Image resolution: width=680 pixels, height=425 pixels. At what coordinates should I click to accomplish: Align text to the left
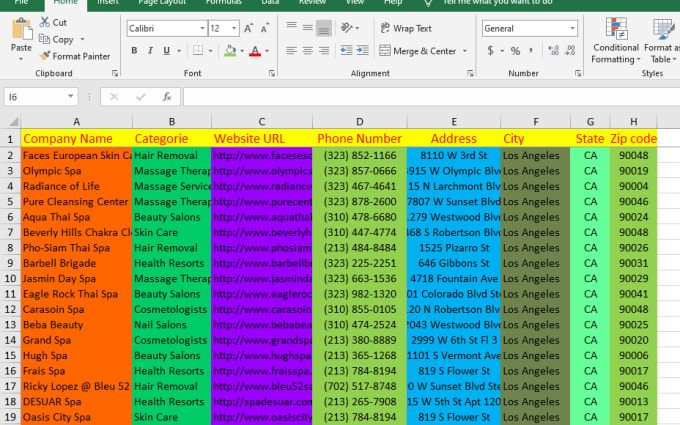[x=291, y=51]
